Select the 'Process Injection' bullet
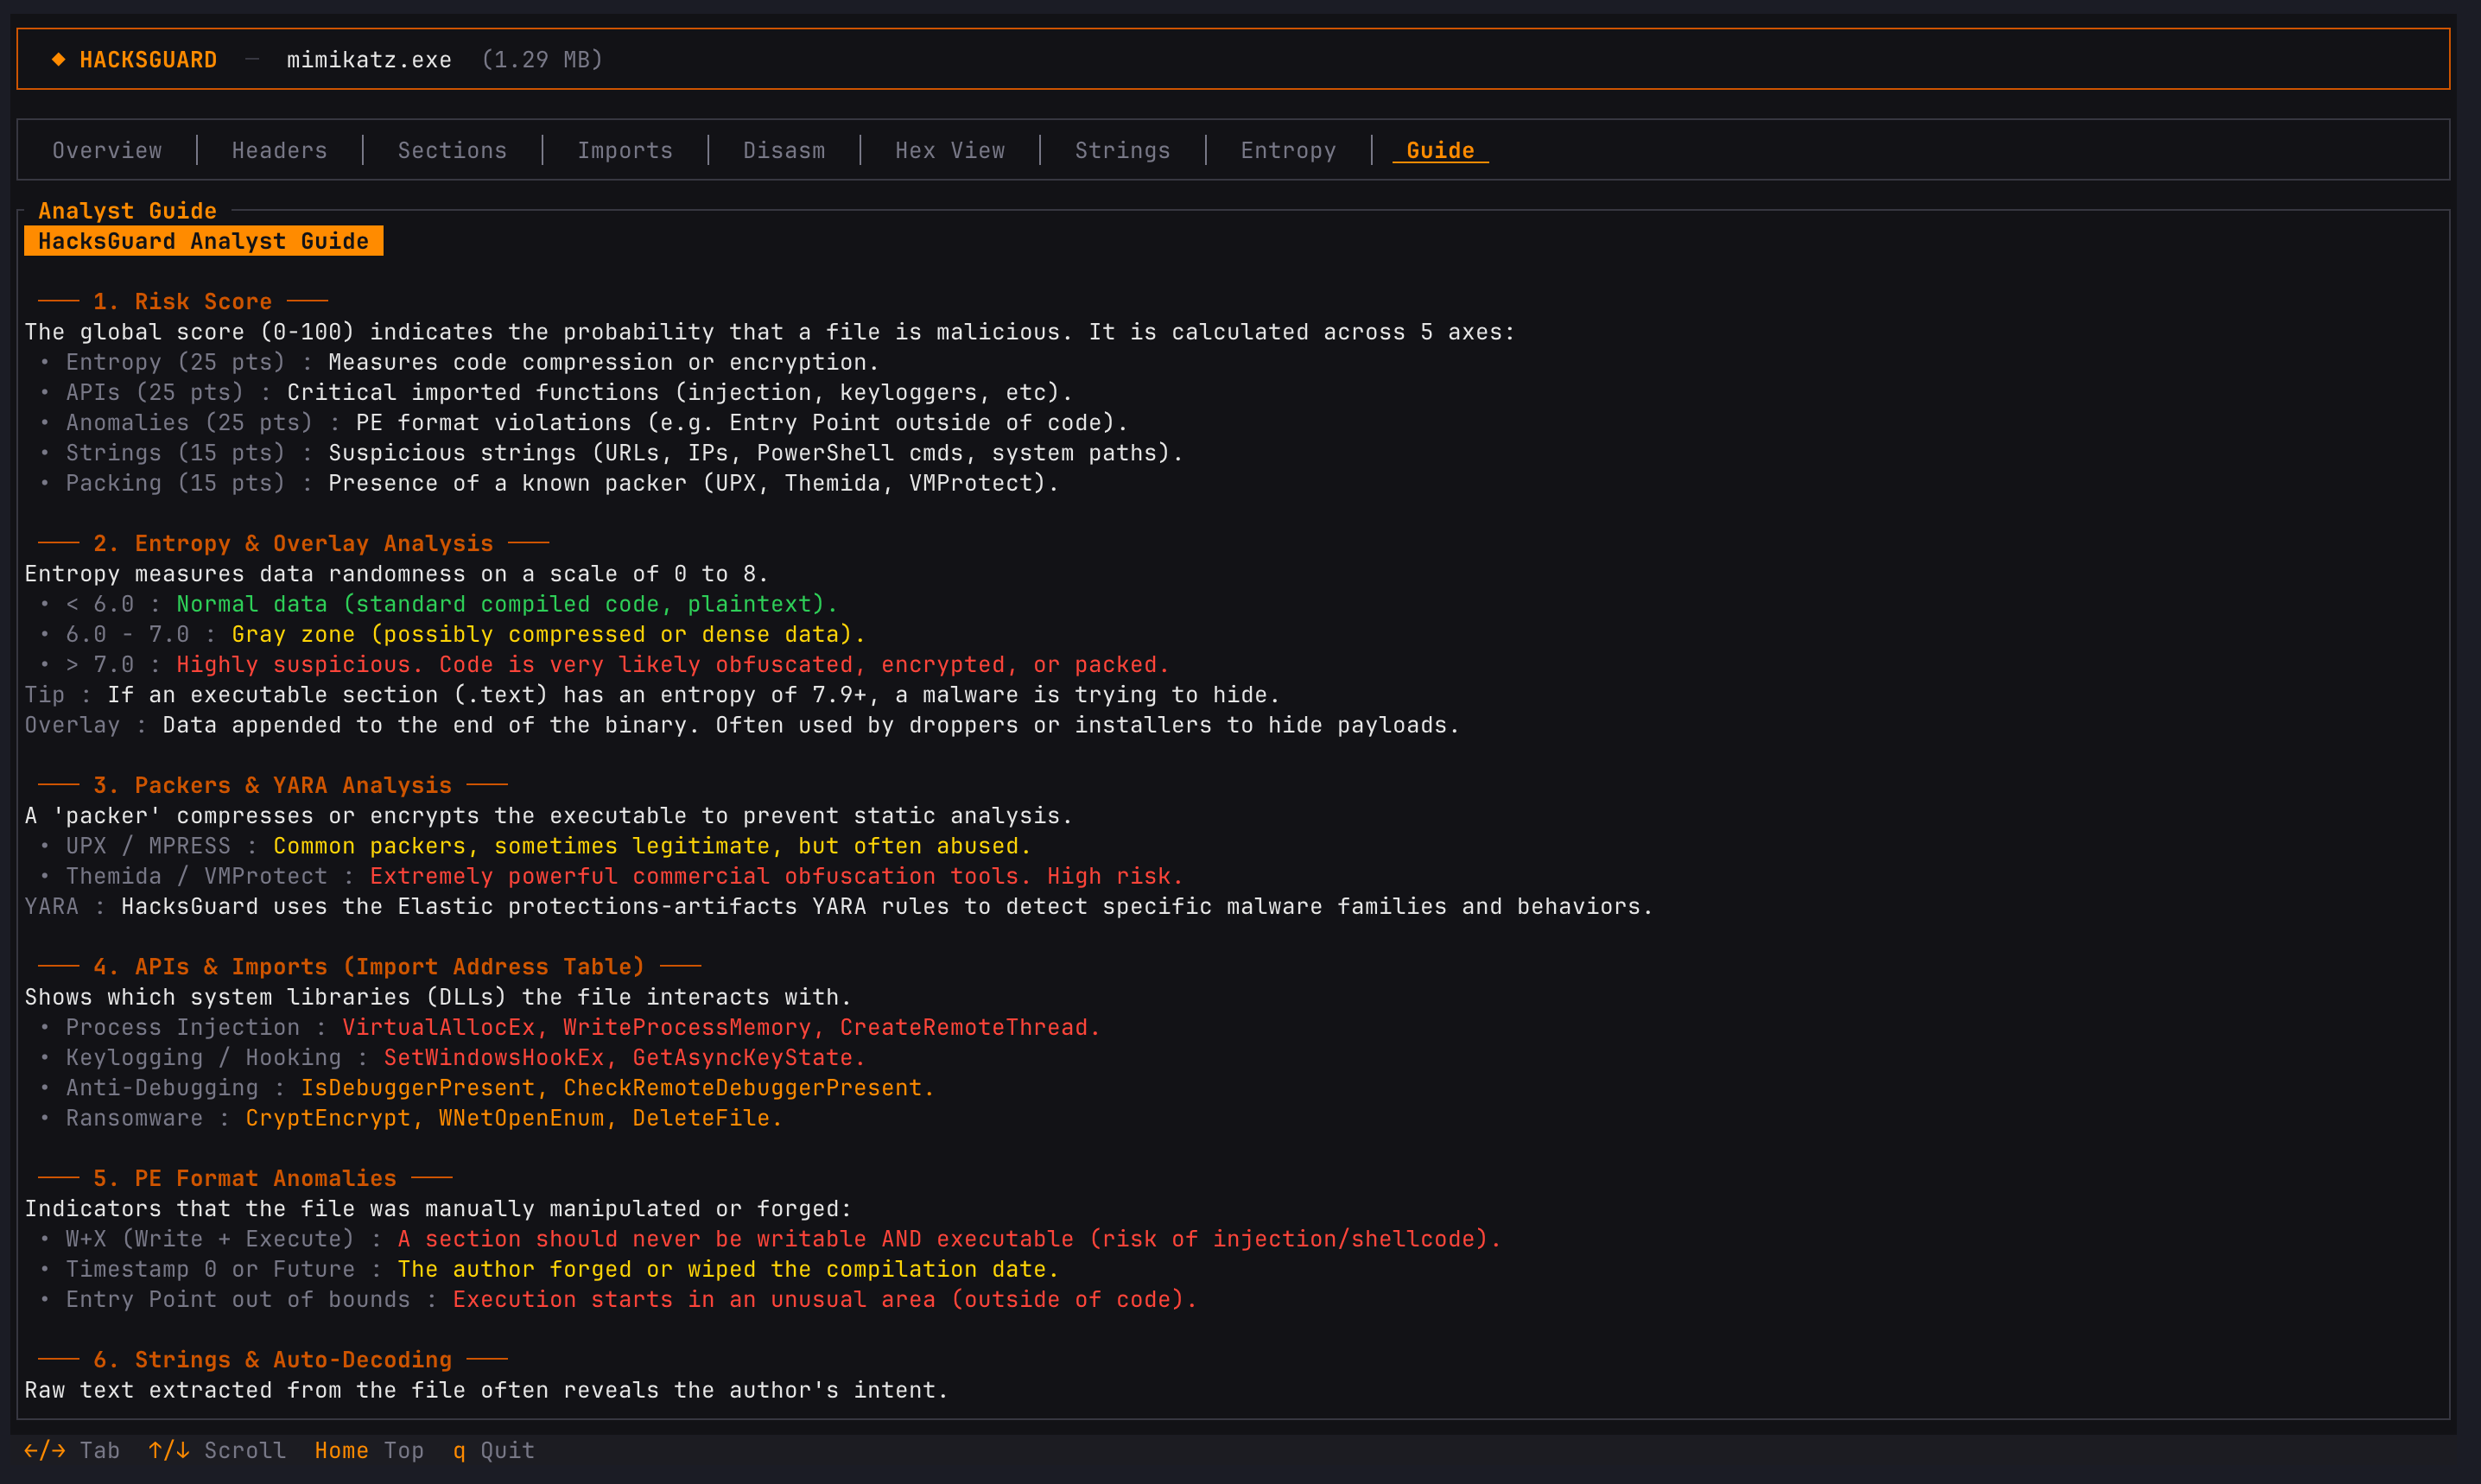 point(570,1028)
